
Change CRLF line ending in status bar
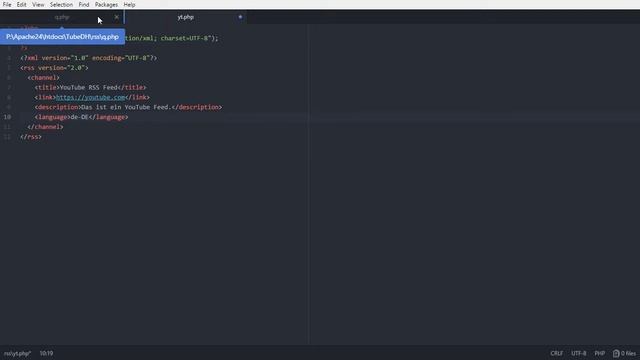pos(556,353)
